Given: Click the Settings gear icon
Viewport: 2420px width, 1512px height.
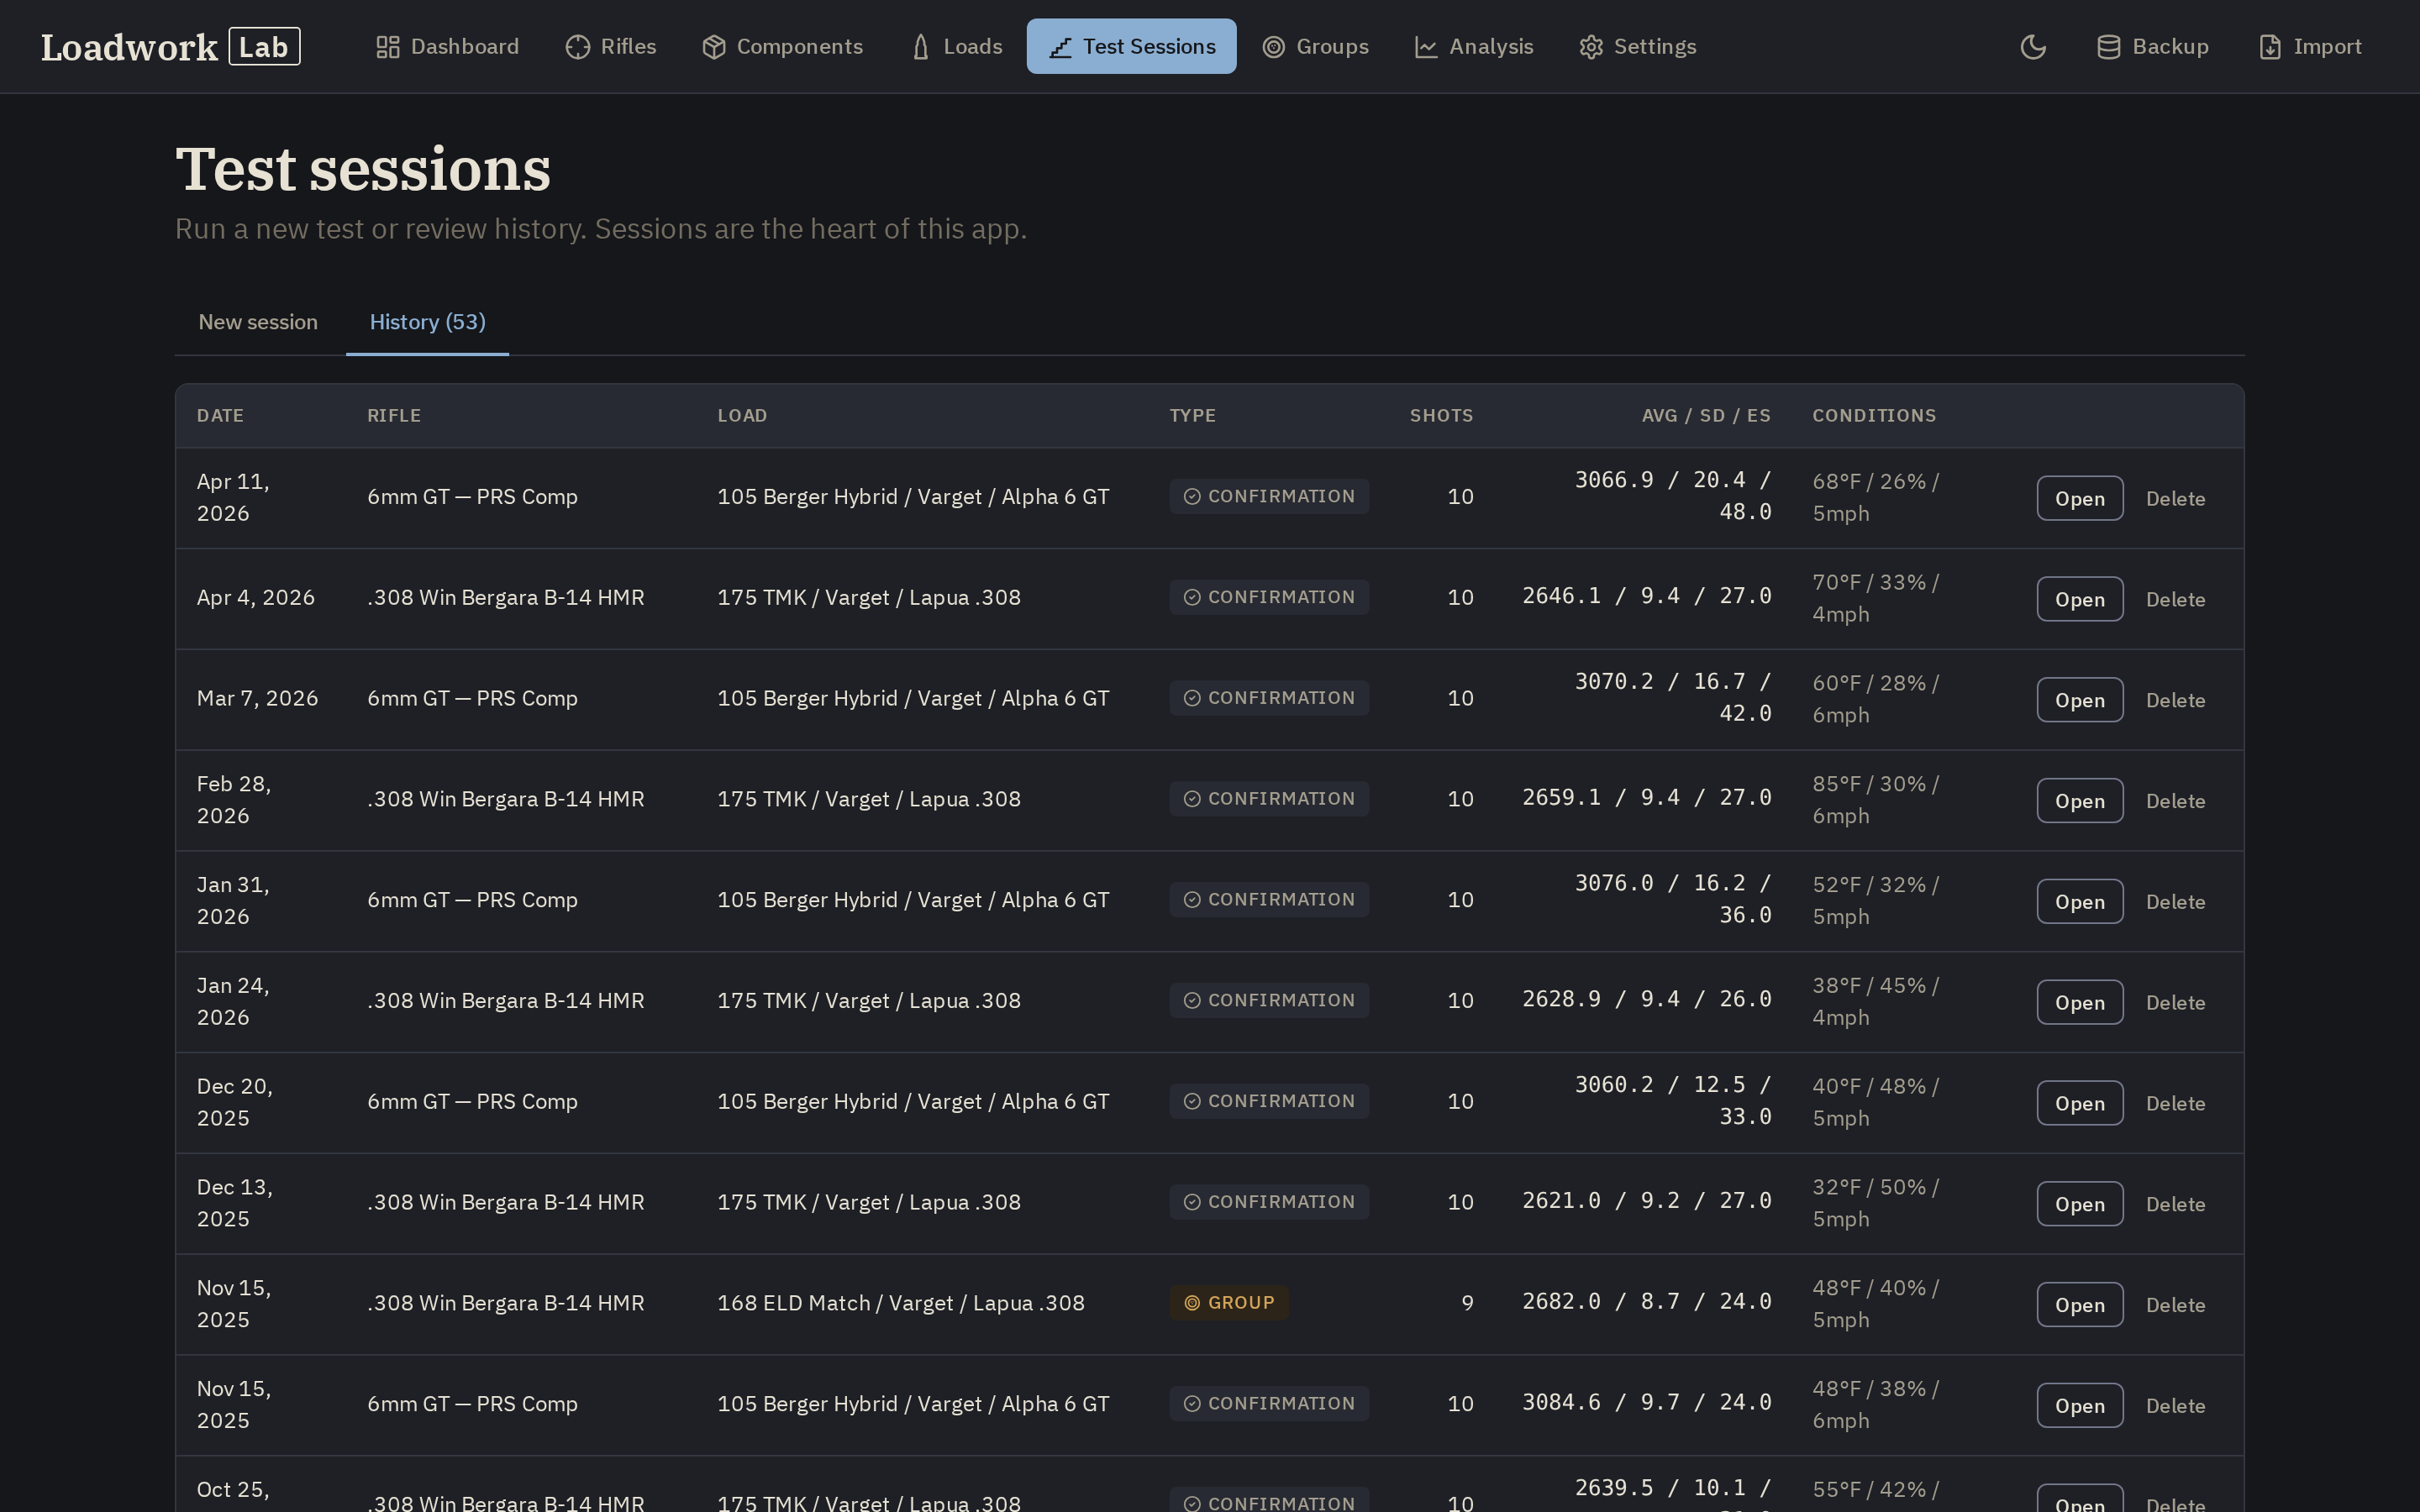Looking at the screenshot, I should coord(1591,47).
